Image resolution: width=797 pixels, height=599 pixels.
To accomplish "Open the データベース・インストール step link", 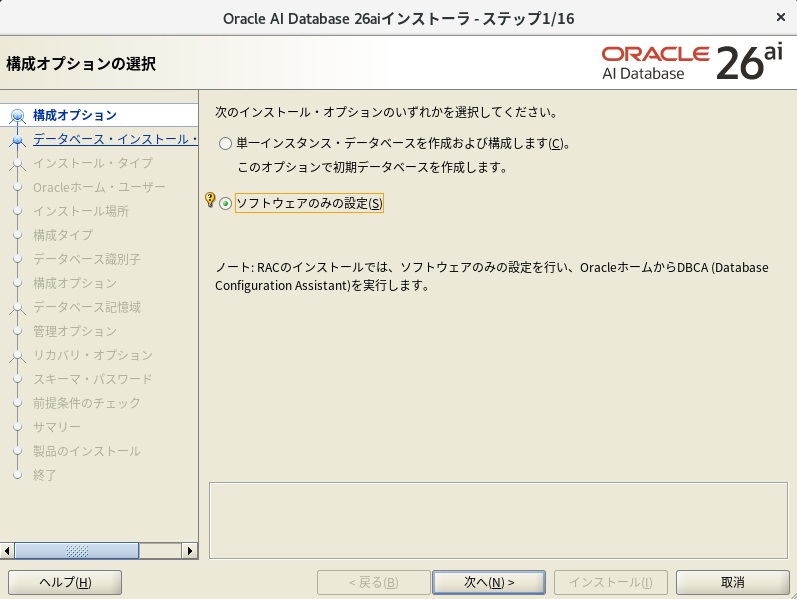I will [x=115, y=139].
